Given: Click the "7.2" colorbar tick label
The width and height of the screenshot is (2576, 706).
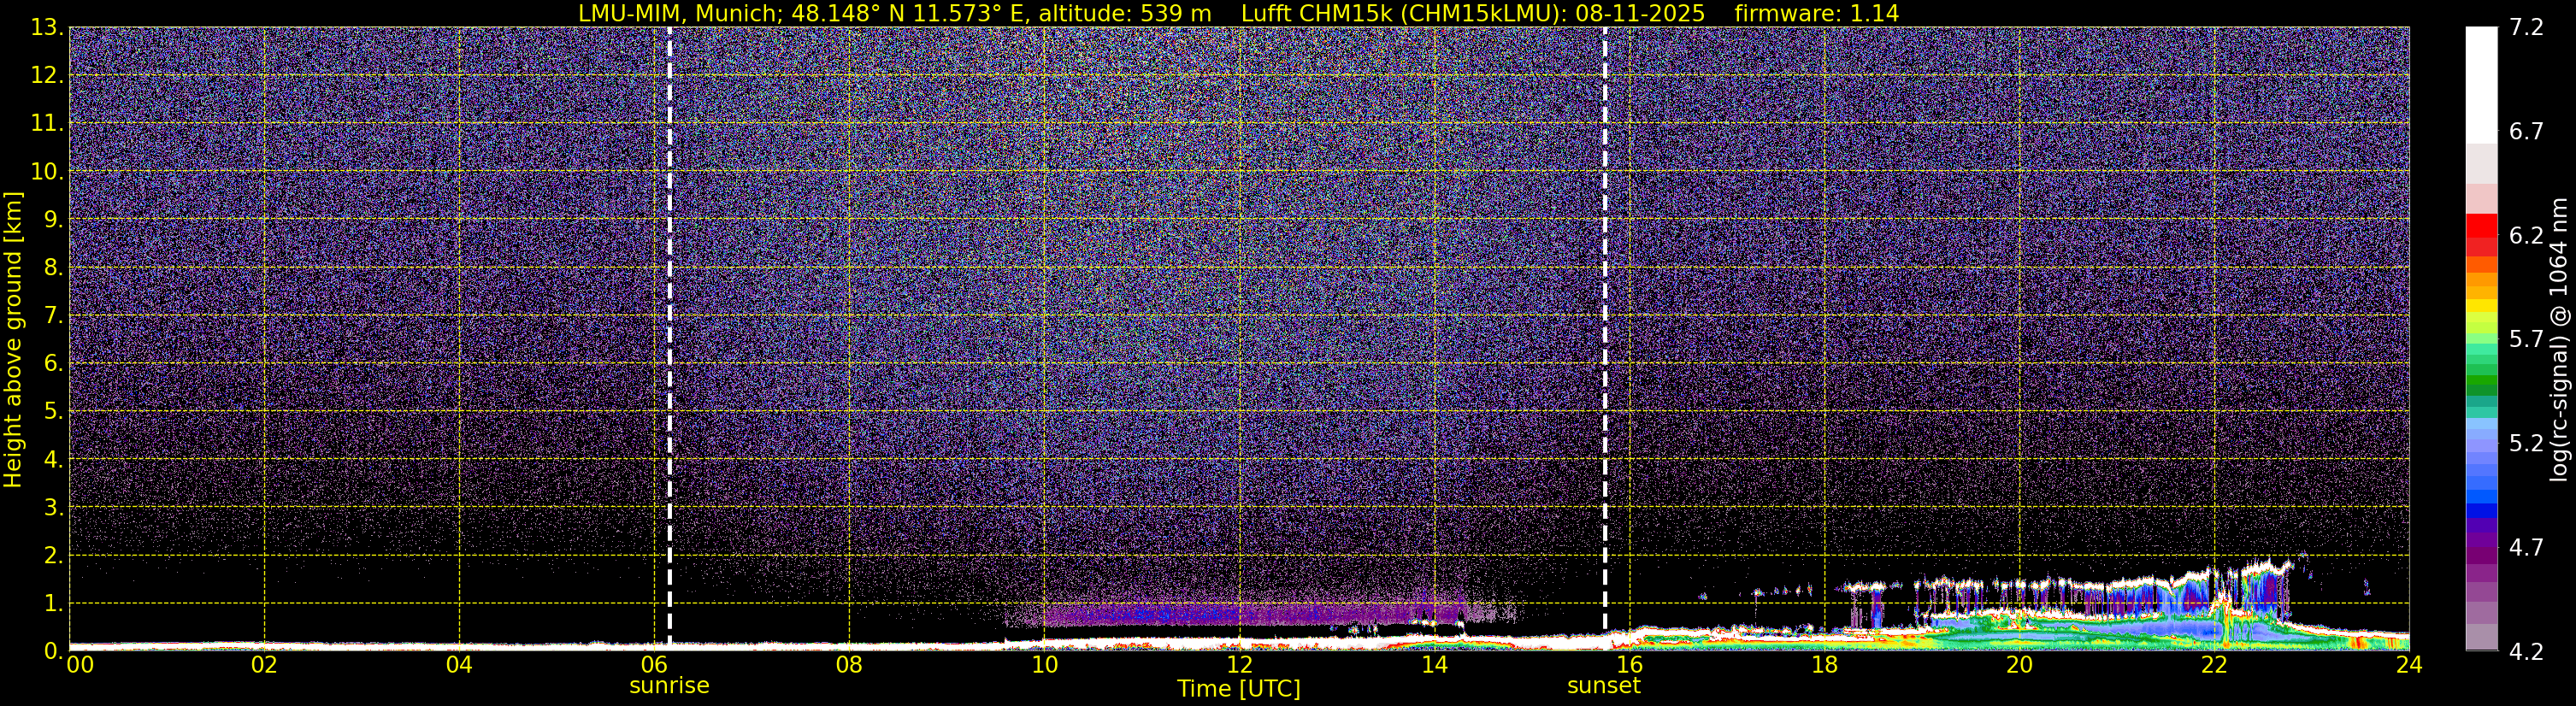Looking at the screenshot, I should pyautogui.click(x=2527, y=28).
